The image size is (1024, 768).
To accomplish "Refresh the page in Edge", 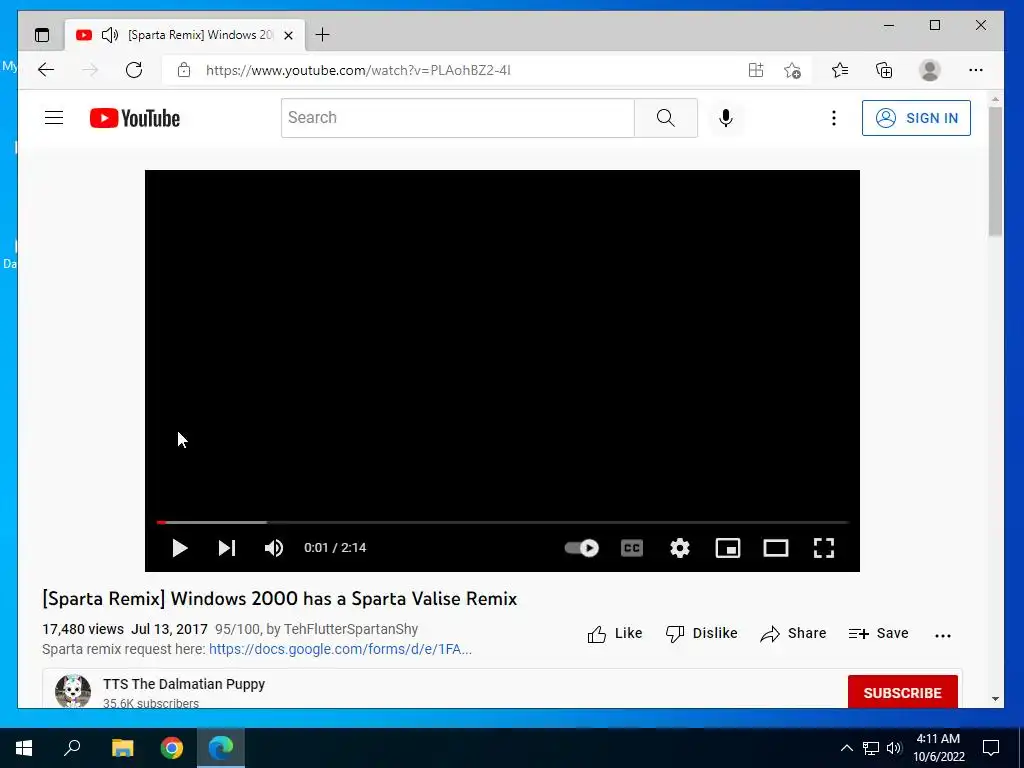I will pyautogui.click(x=134, y=70).
